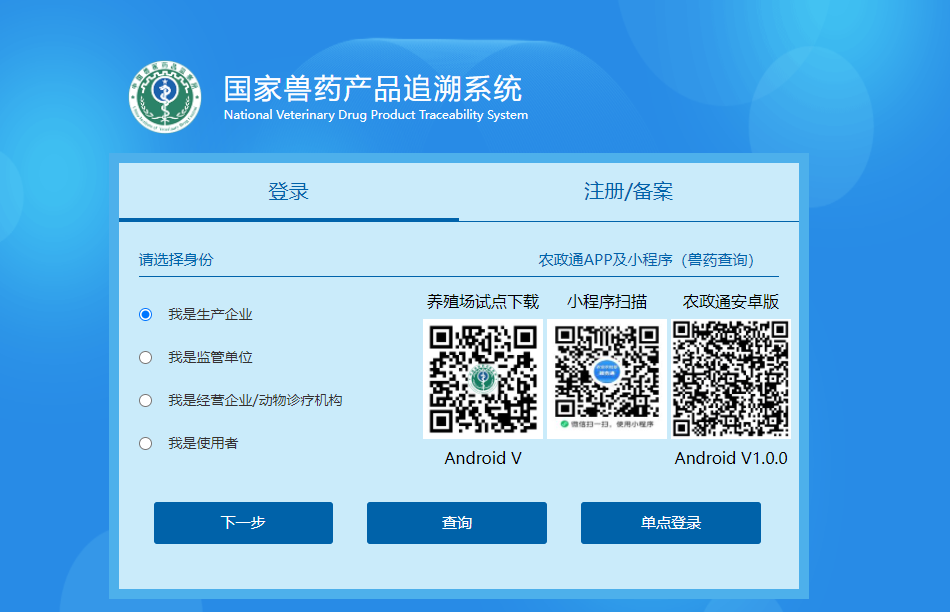Open the 农政通APP及小程序（兽药查询） link
The height and width of the screenshot is (612, 950).
point(646,258)
